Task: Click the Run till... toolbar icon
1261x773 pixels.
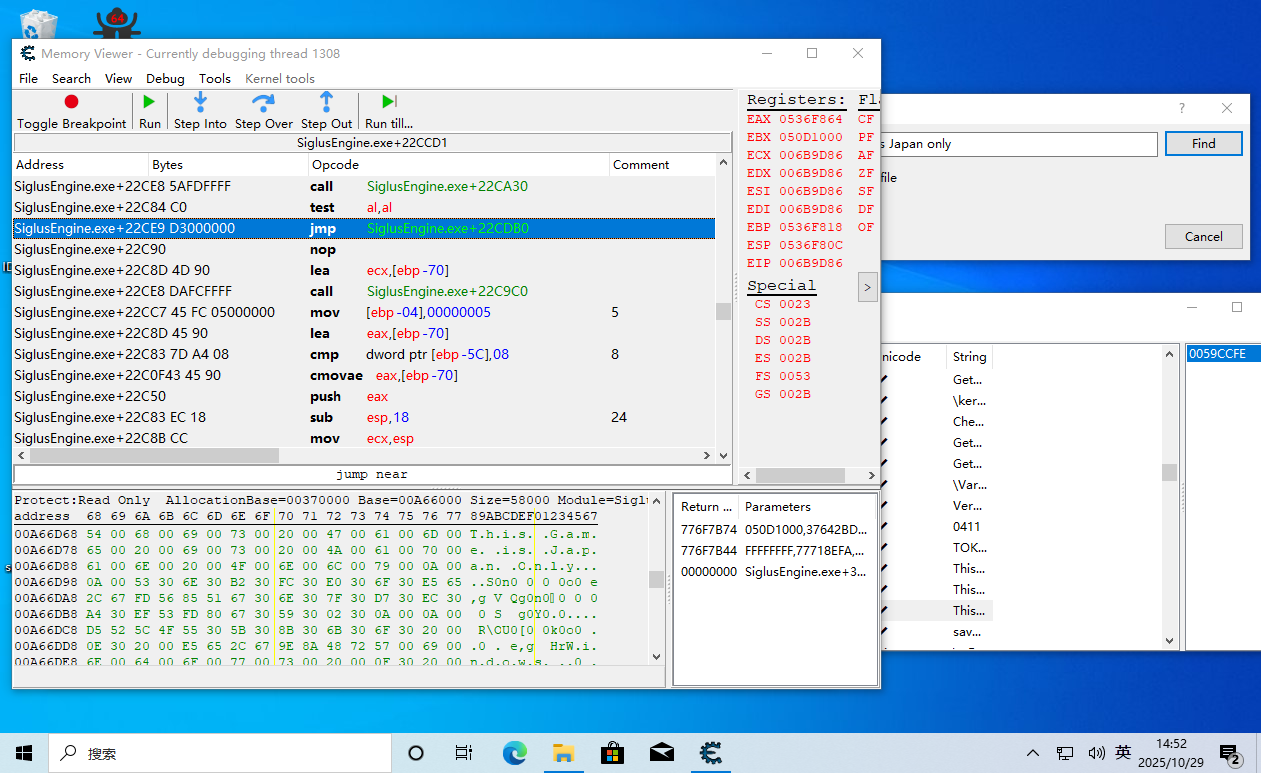Action: tap(389, 102)
